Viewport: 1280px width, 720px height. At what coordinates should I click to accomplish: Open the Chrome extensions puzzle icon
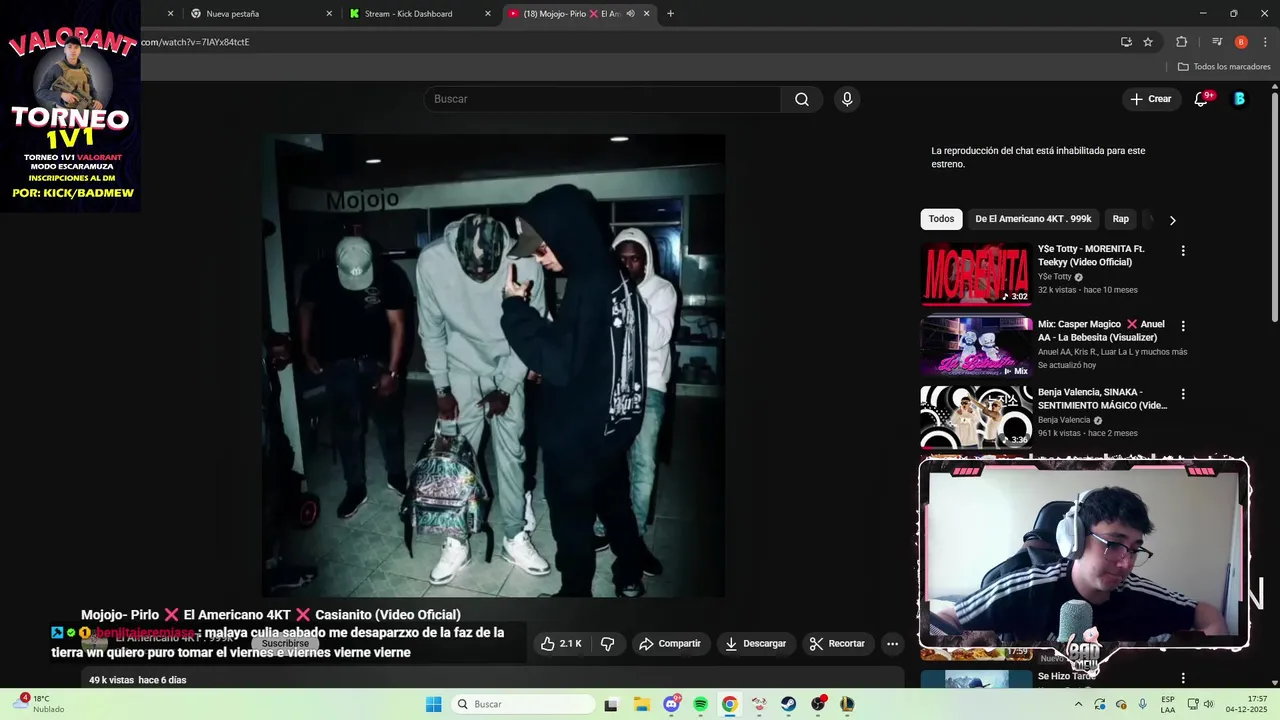1181,42
